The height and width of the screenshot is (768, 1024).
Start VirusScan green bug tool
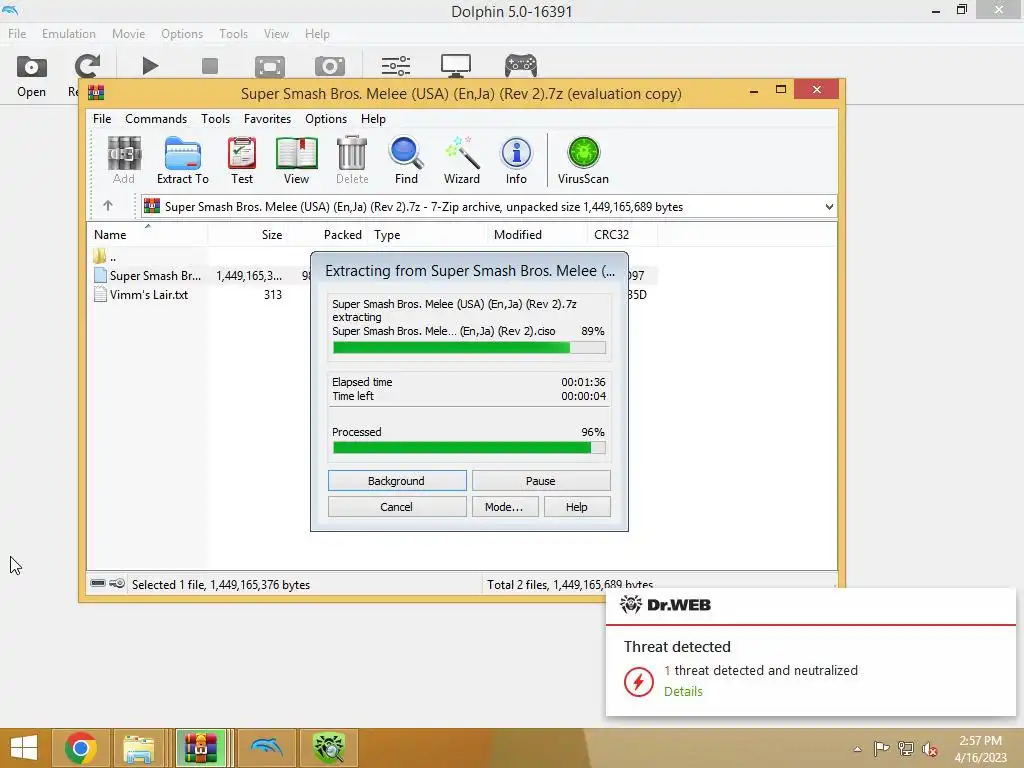(583, 161)
